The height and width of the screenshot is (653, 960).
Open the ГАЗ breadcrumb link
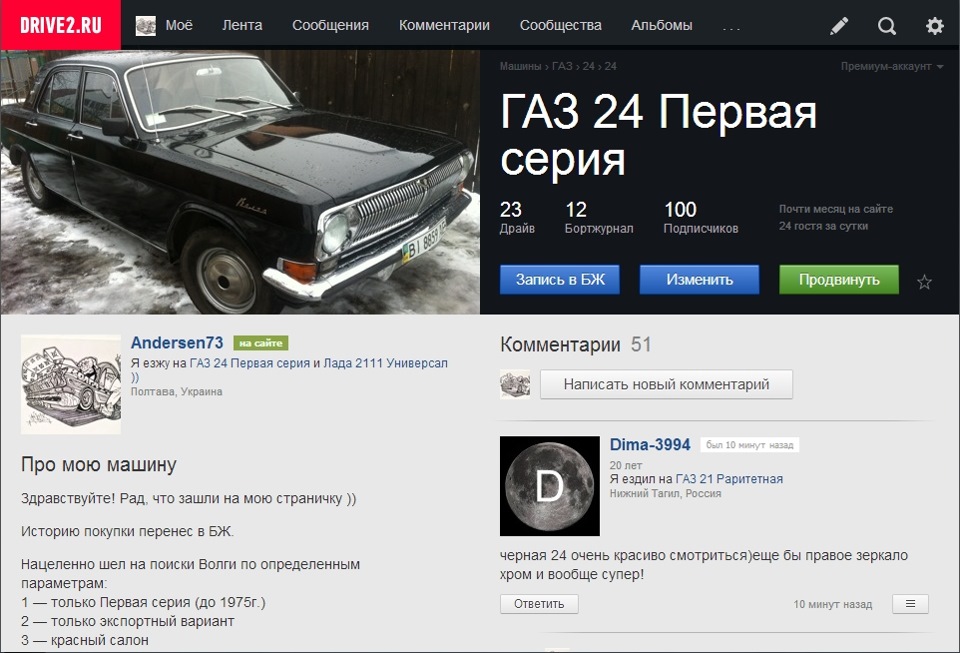click(x=562, y=66)
